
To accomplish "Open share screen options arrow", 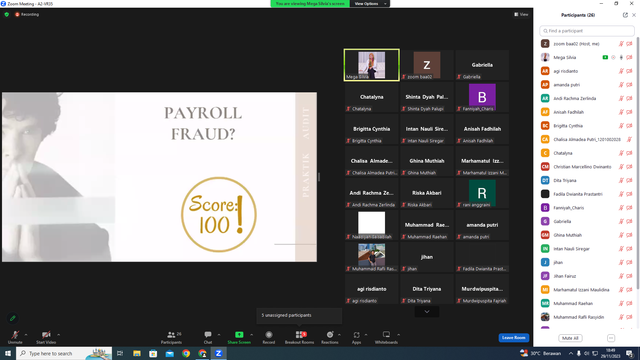I will coord(251,335).
